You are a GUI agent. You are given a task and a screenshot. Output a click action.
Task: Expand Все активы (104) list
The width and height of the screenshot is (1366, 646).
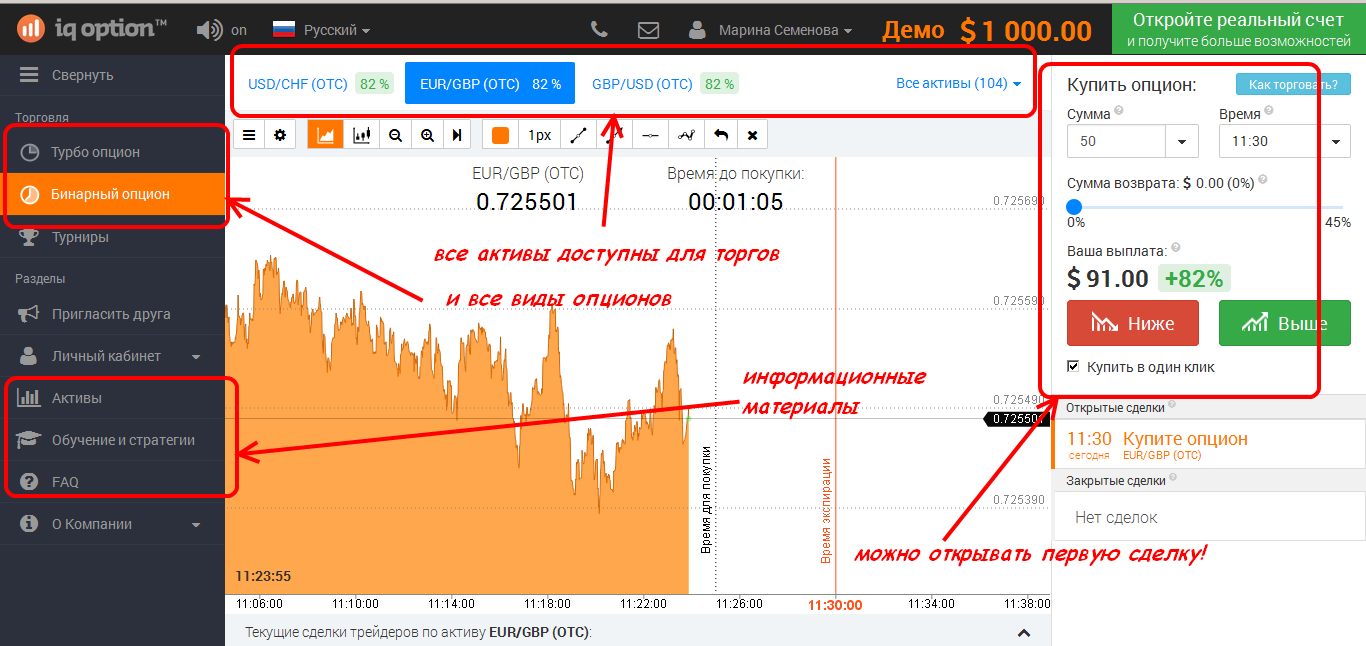[x=958, y=83]
